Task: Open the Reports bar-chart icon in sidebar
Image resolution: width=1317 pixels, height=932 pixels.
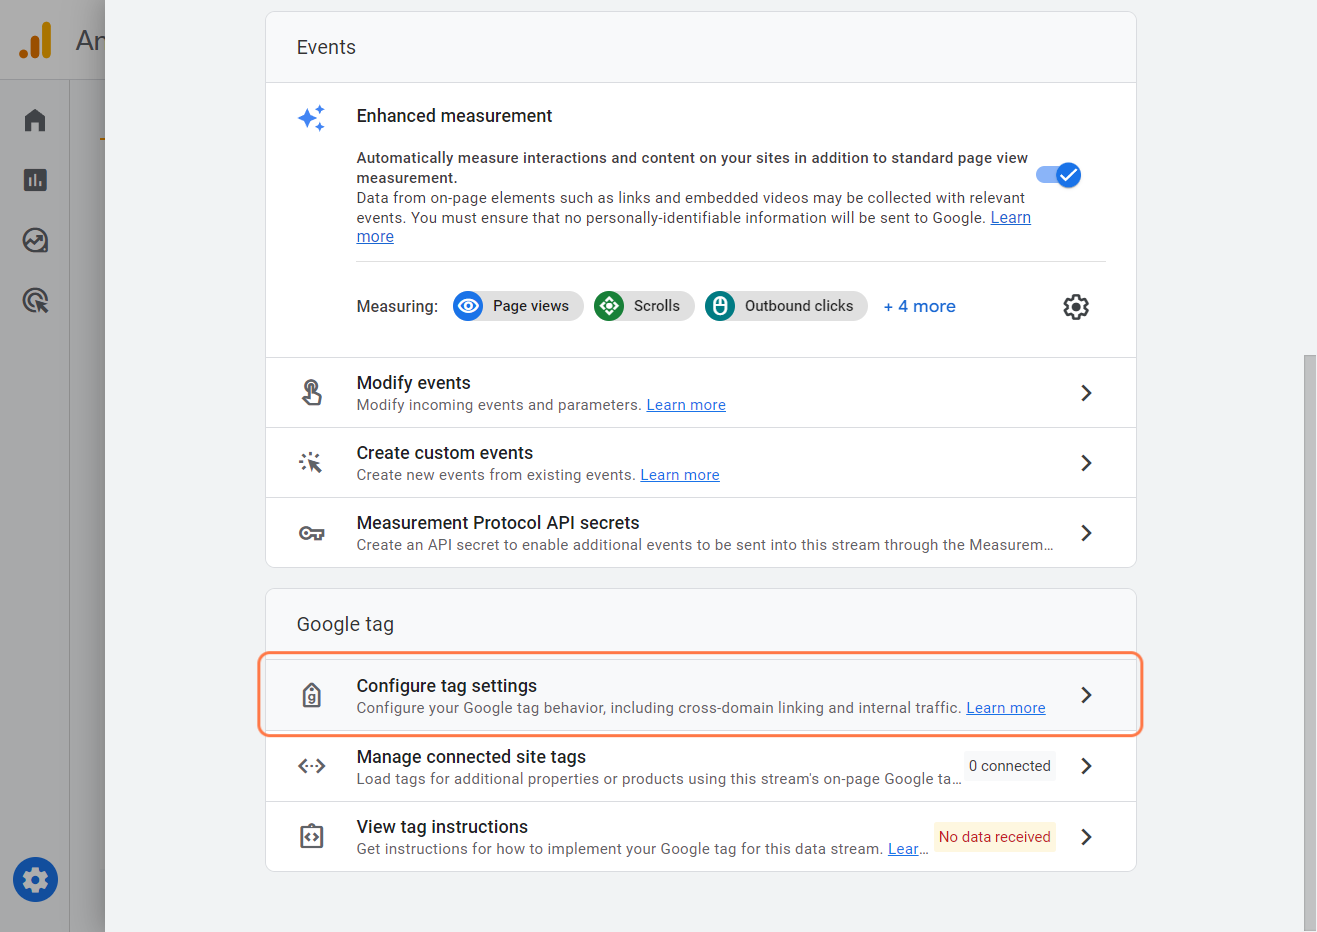Action: coord(35,180)
